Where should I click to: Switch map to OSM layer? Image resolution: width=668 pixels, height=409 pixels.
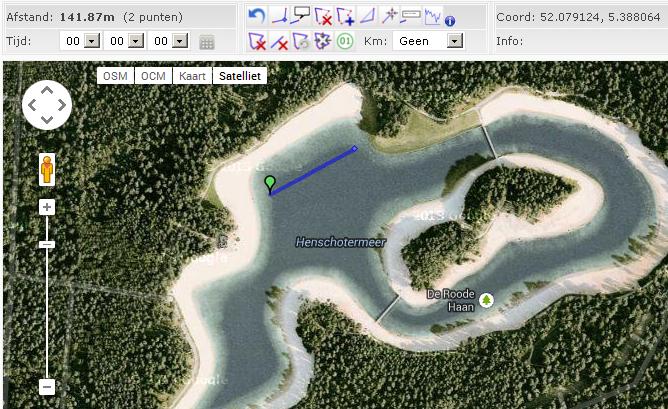click(x=115, y=76)
